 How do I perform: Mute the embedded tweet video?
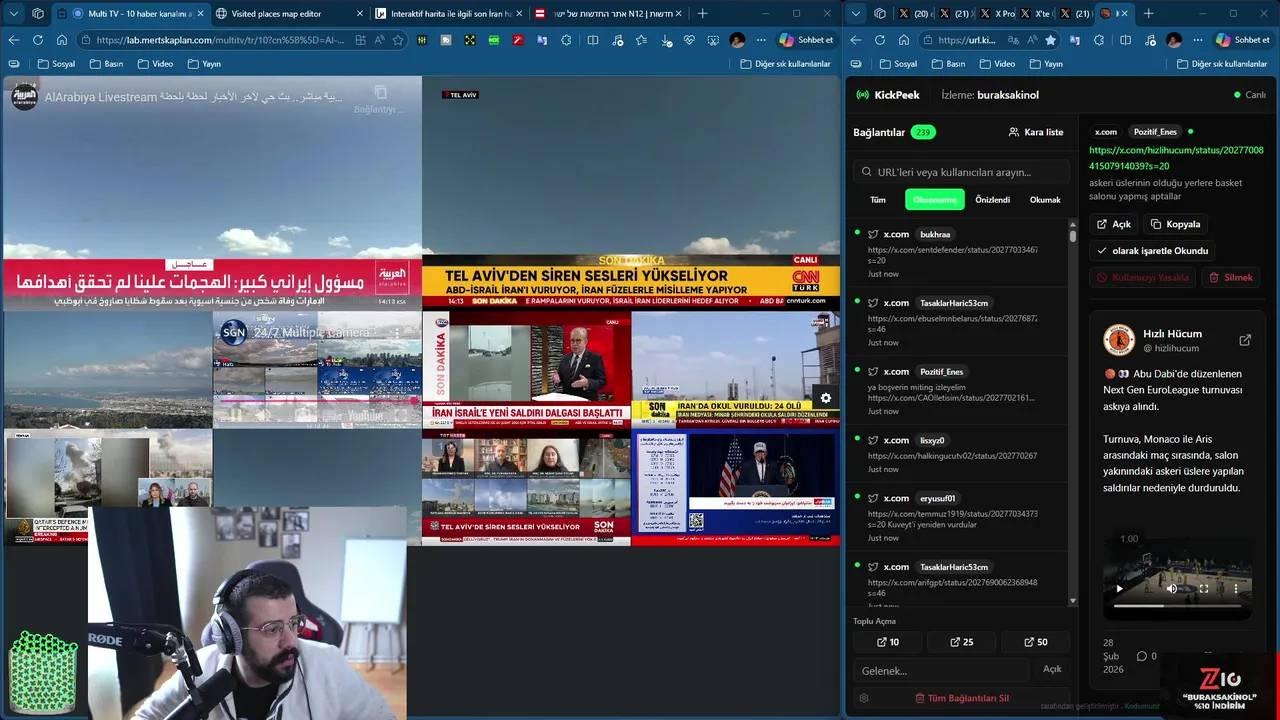point(1172,589)
